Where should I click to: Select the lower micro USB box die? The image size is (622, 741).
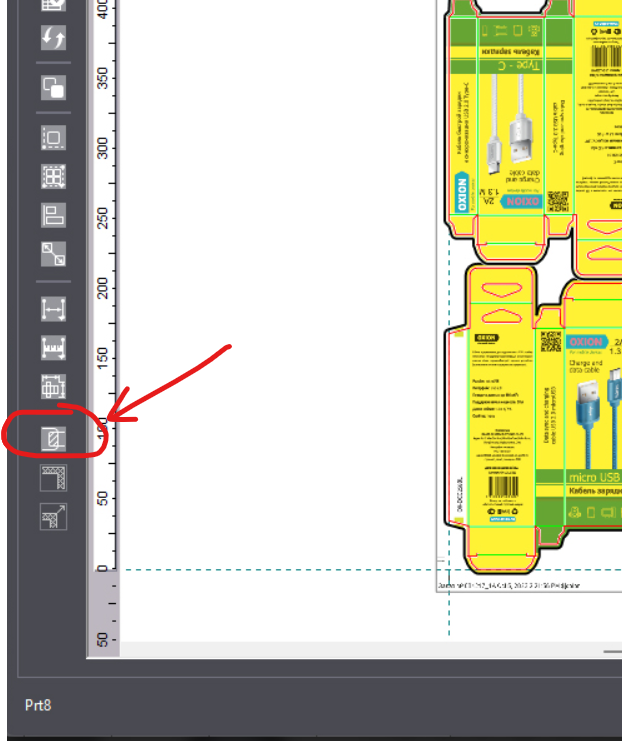pyautogui.click(x=534, y=420)
